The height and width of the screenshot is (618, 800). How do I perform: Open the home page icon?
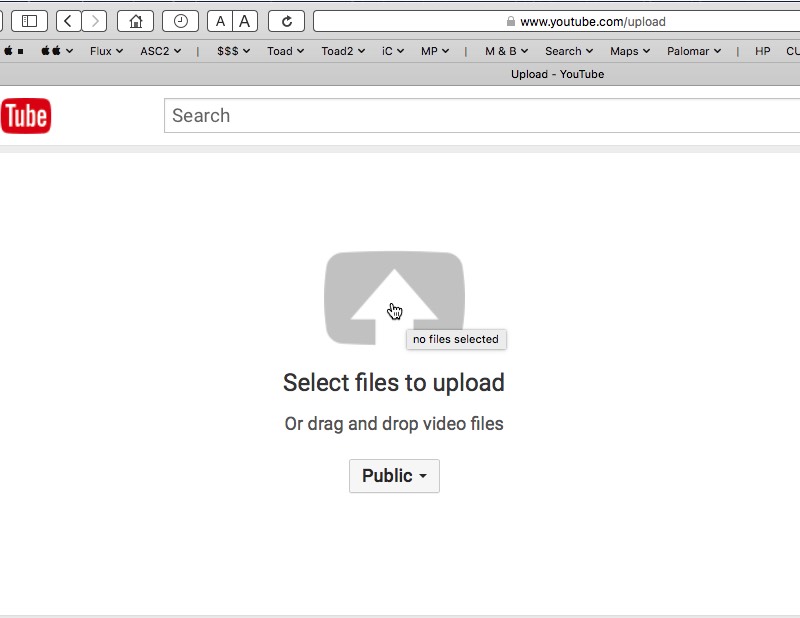tap(135, 21)
